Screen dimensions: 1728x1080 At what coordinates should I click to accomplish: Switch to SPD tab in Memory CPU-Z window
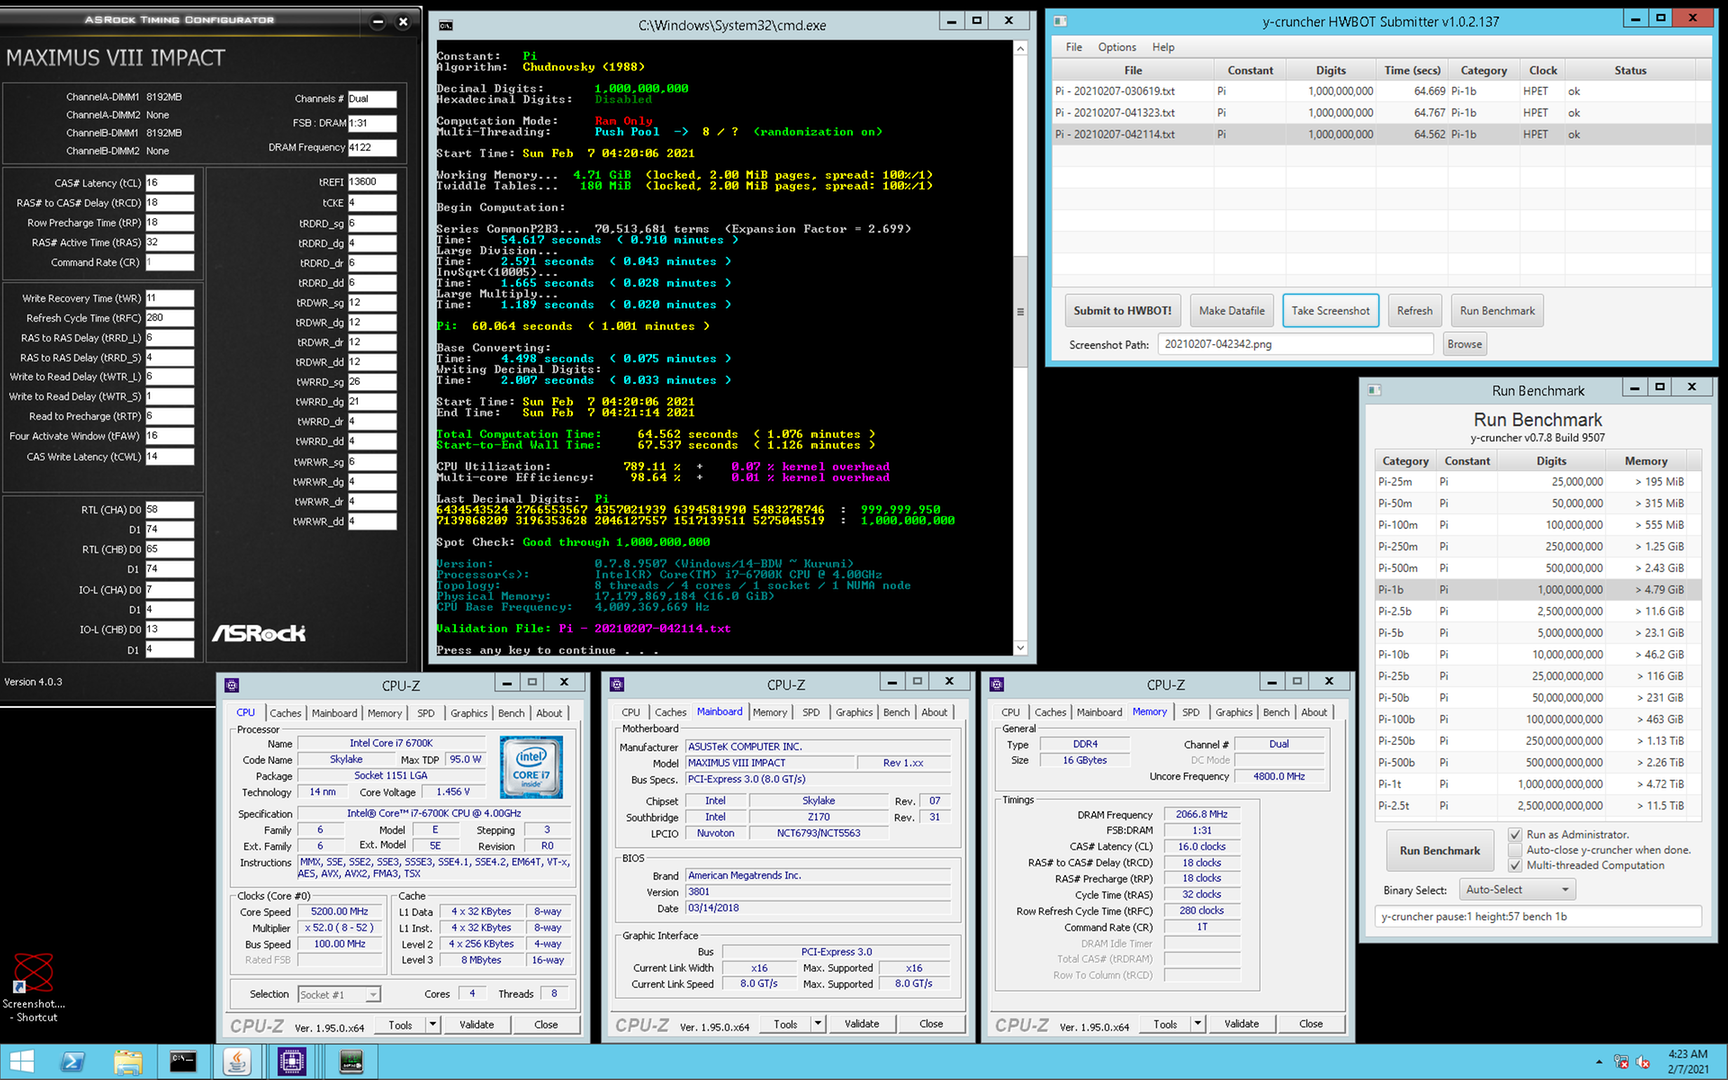1190,712
